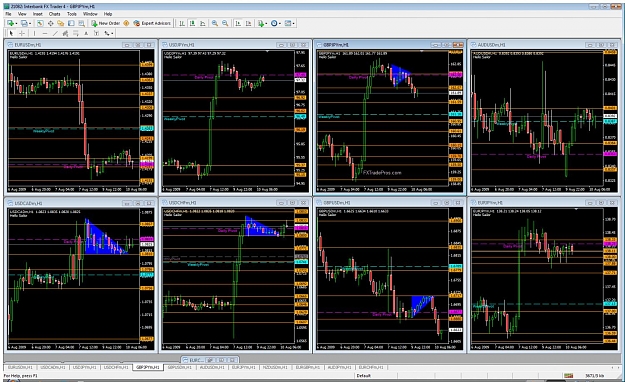Open the View menu
This screenshot has height=382, width=625.
[x=22, y=14]
